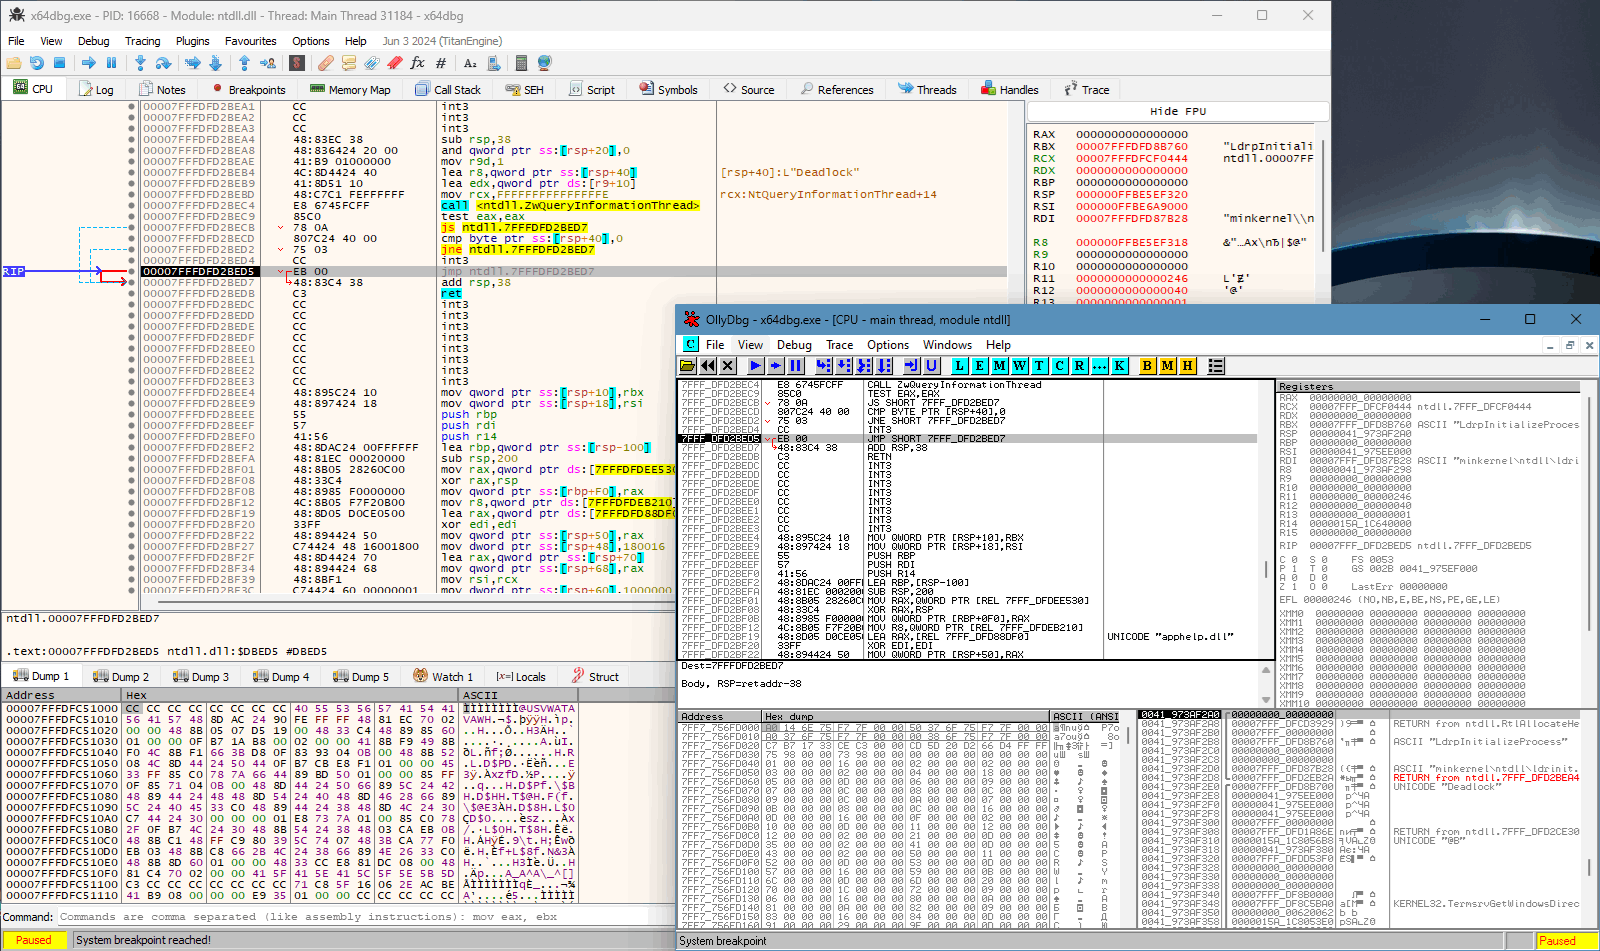
Task: Launch the Scylla plugin icon
Action: click(295, 62)
